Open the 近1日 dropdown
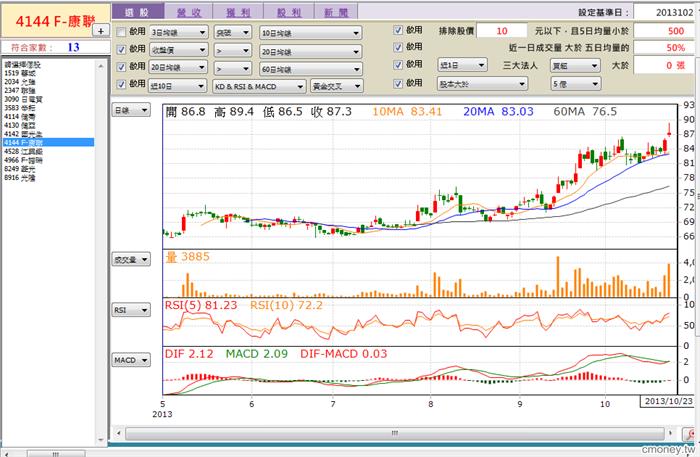 462,65
